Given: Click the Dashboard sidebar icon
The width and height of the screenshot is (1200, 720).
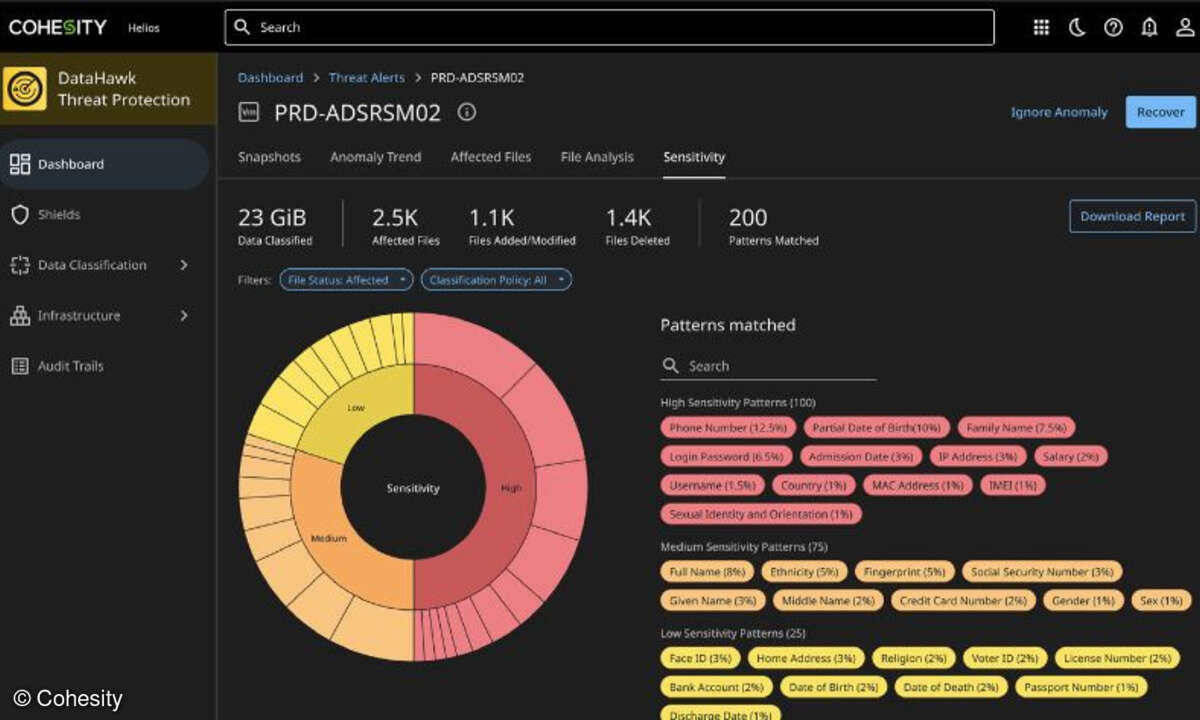Looking at the screenshot, I should click(20, 164).
